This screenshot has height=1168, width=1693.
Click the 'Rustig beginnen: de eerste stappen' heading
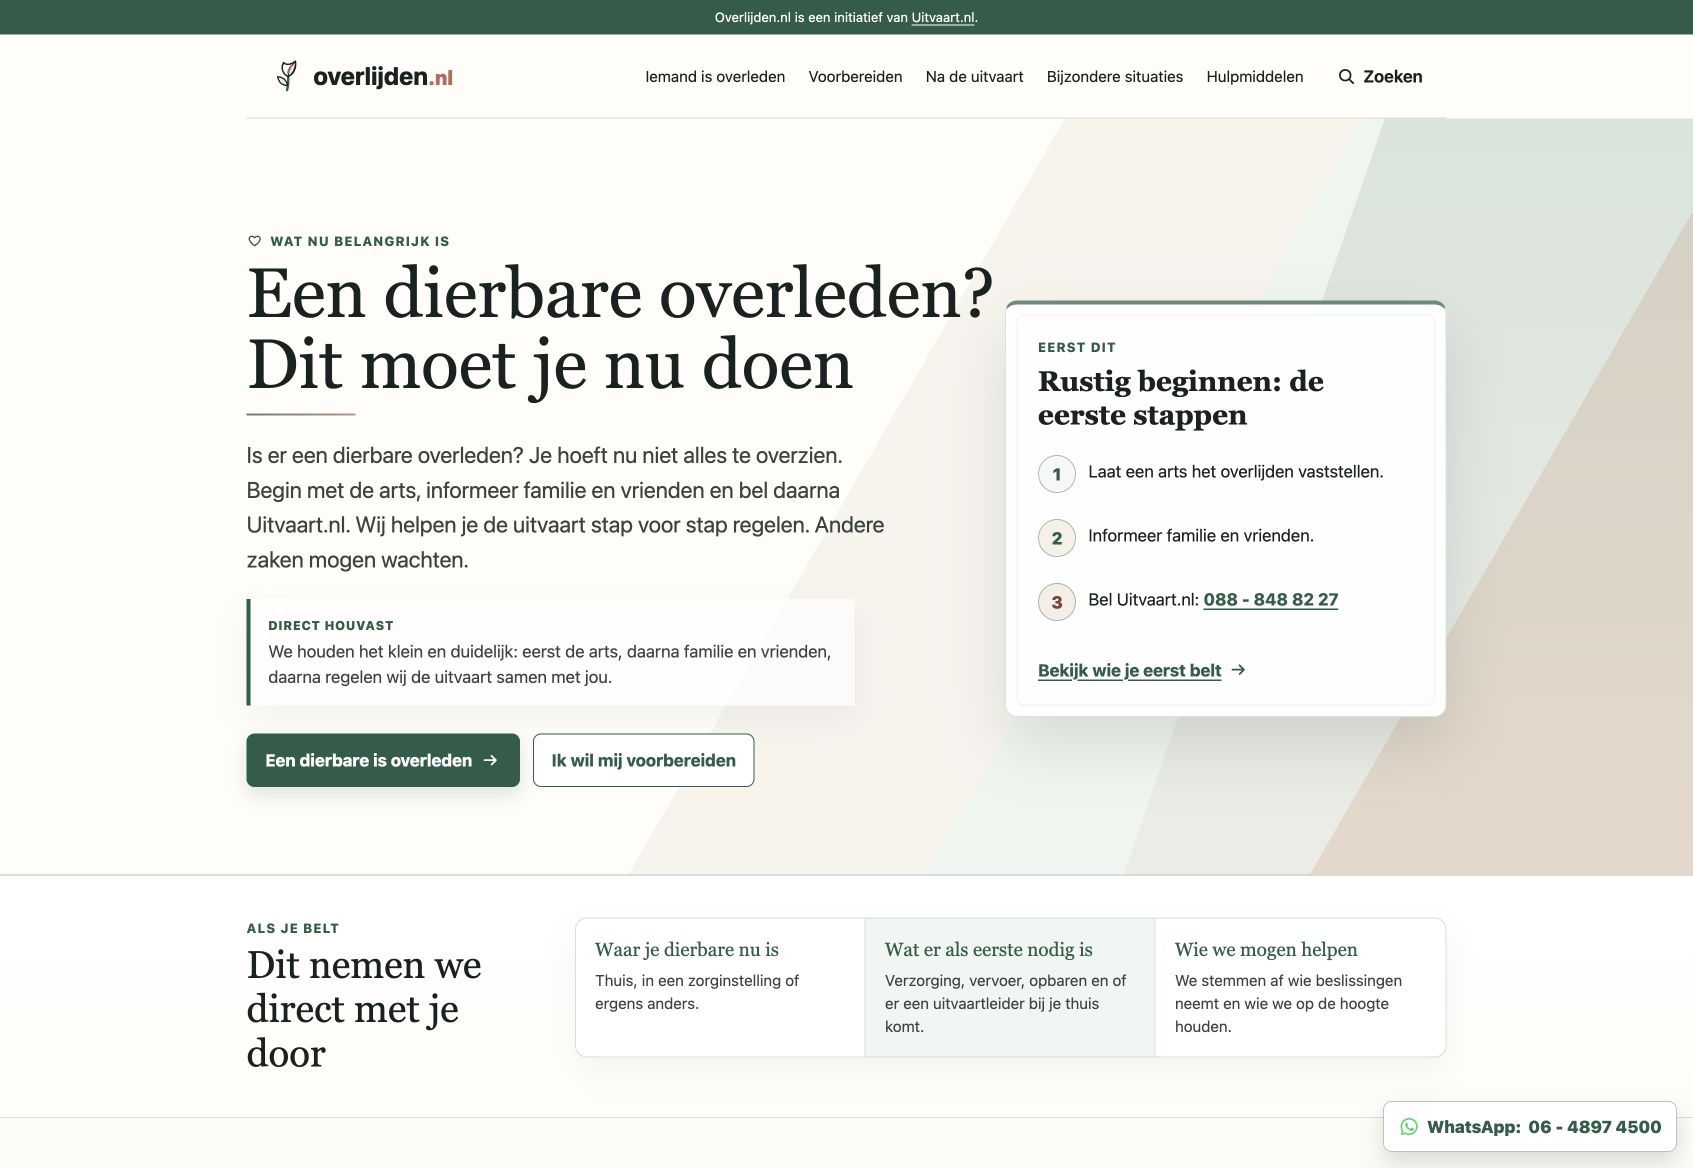point(1181,398)
